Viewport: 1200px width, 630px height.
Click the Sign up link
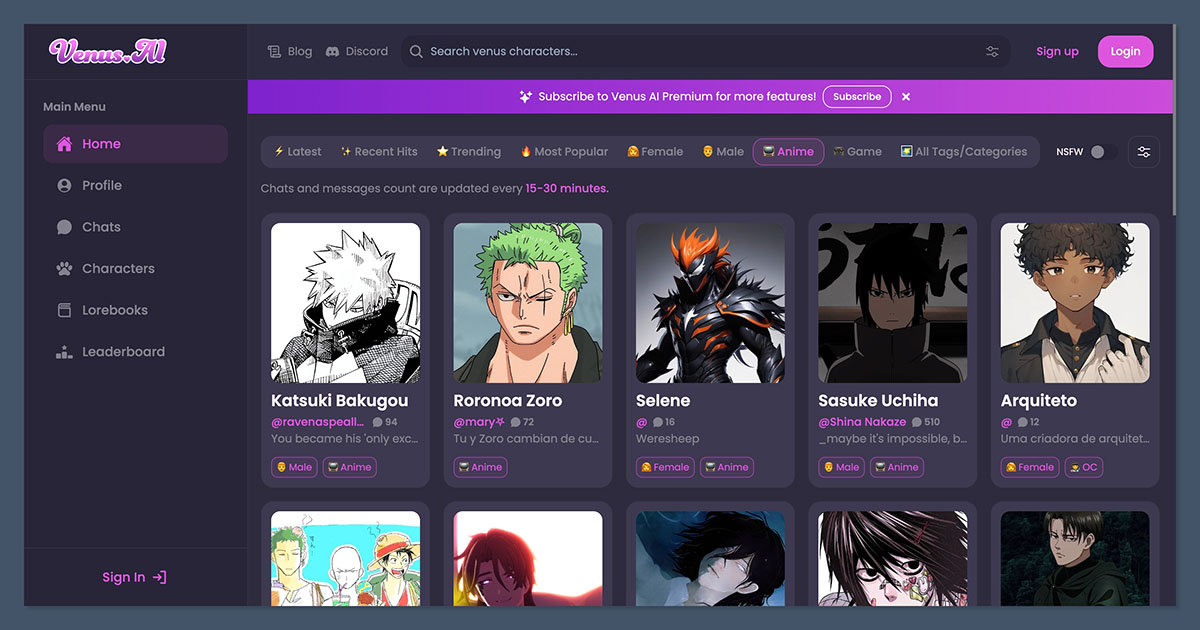click(1057, 52)
